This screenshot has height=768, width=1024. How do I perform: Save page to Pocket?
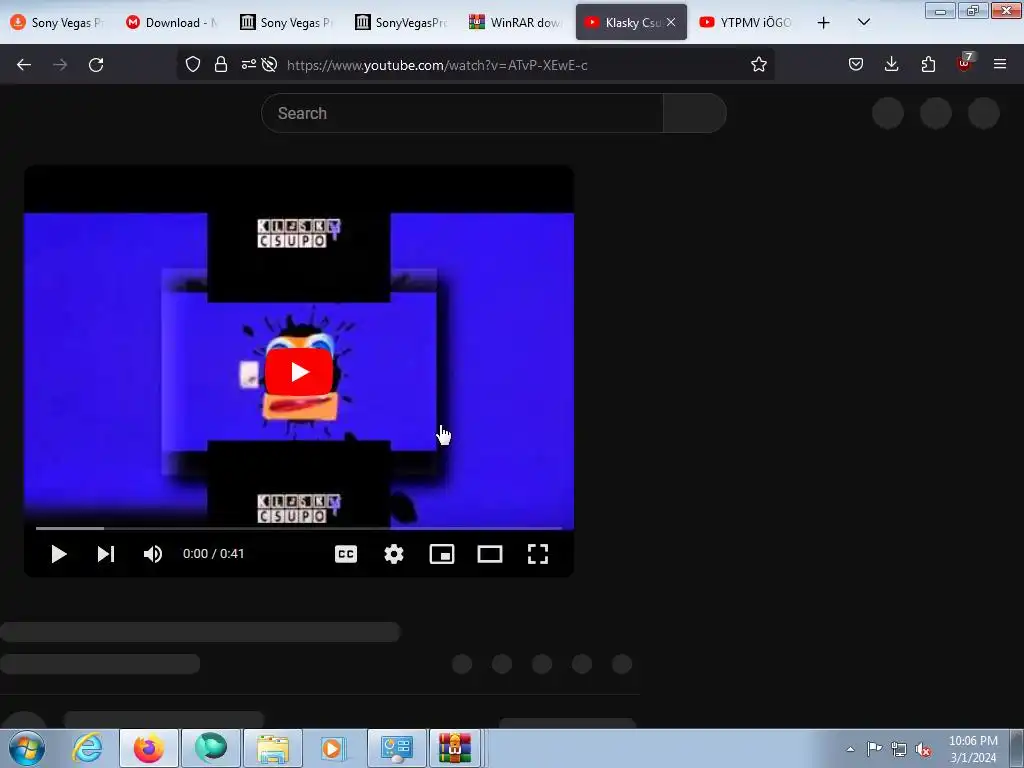856,64
